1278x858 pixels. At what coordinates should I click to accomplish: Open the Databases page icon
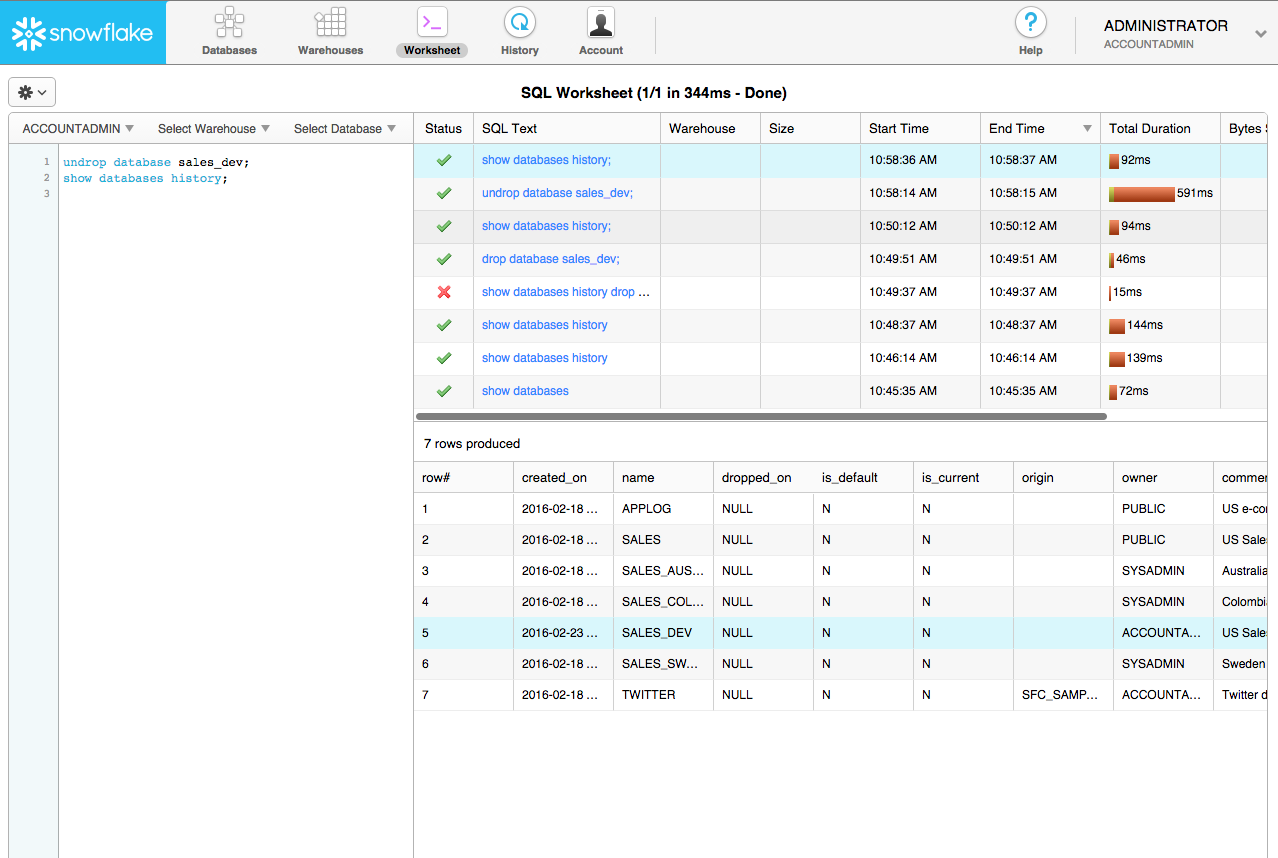coord(229,22)
